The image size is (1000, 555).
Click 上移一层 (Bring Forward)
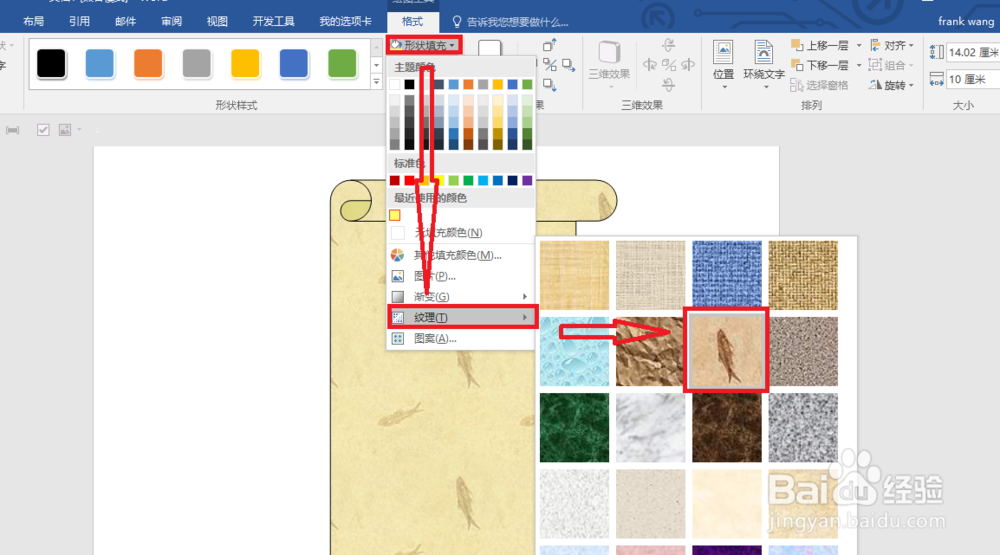pyautogui.click(x=820, y=45)
